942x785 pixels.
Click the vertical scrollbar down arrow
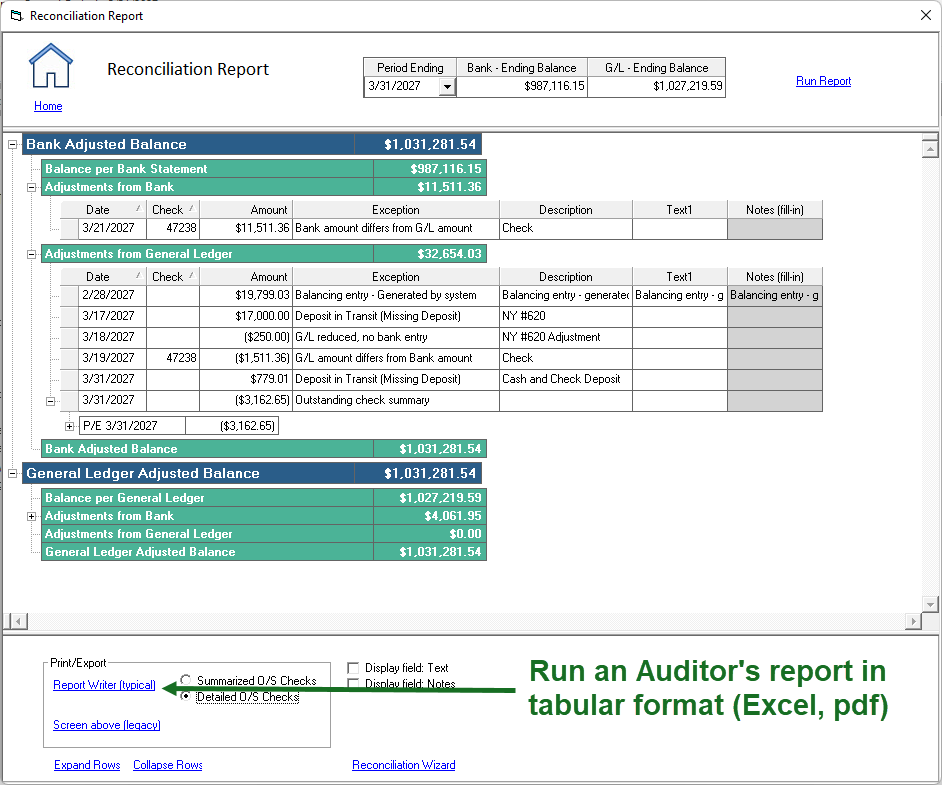click(x=930, y=604)
